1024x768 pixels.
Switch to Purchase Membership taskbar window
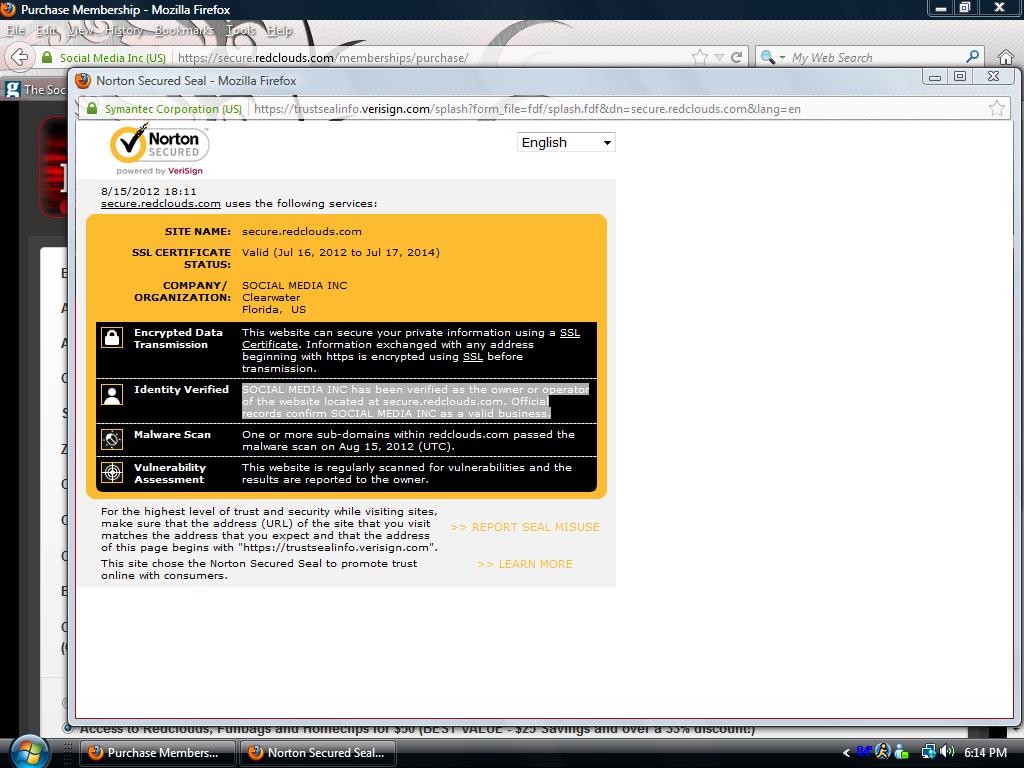coord(156,752)
